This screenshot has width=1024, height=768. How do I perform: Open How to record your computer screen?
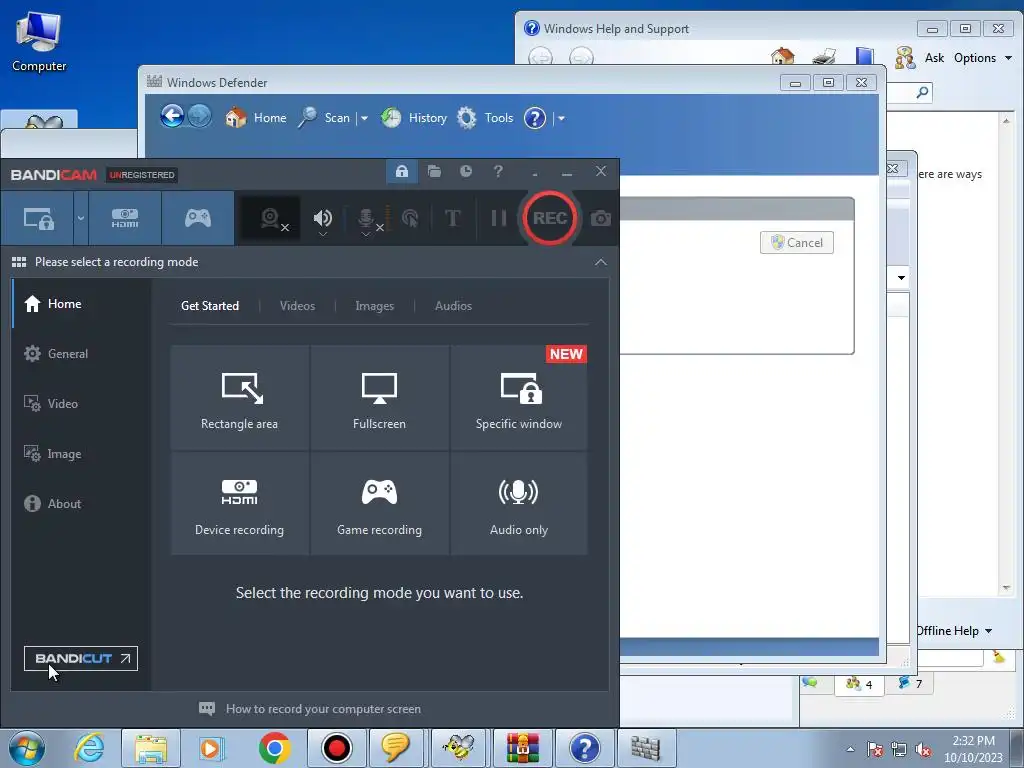(310, 709)
